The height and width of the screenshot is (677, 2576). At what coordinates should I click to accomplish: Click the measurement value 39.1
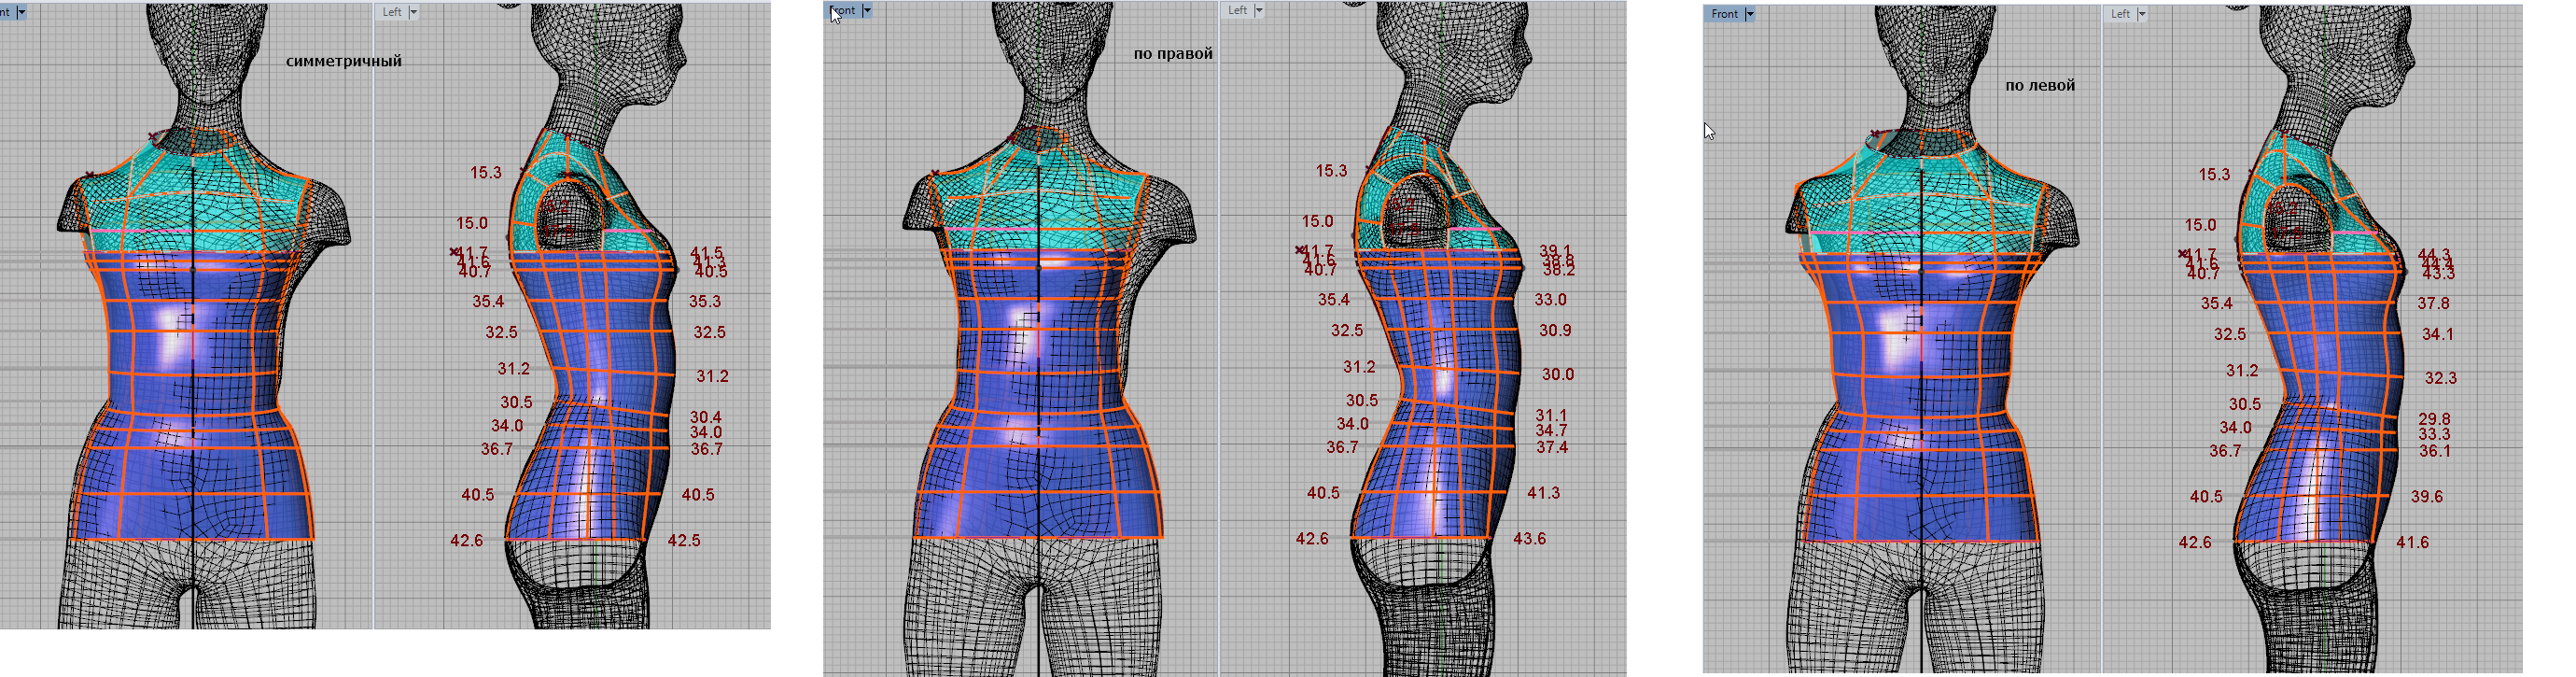[1555, 252]
